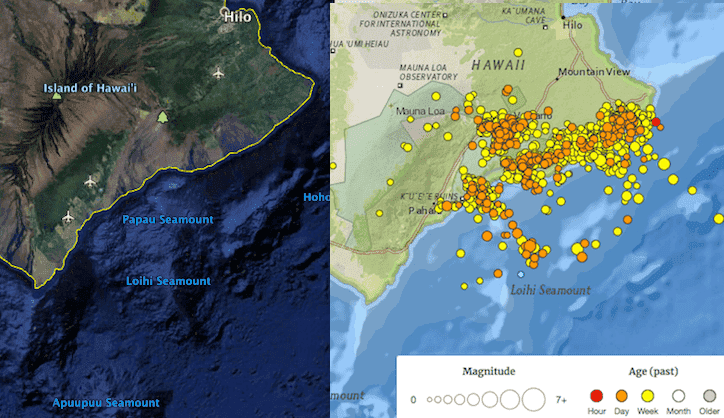Click the Mauna Loa Observatory label
724x418 pixels.
[428, 73]
